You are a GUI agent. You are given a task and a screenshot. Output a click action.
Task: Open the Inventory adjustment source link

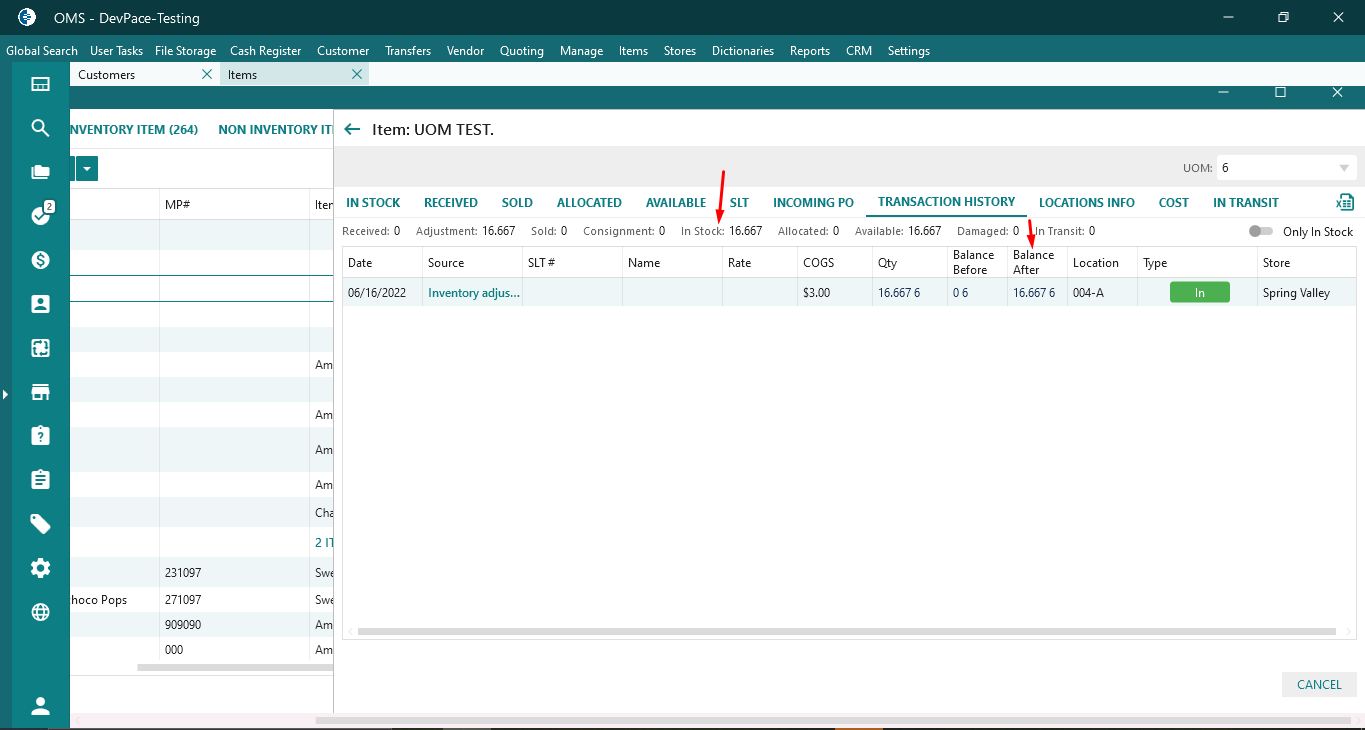[x=473, y=293]
